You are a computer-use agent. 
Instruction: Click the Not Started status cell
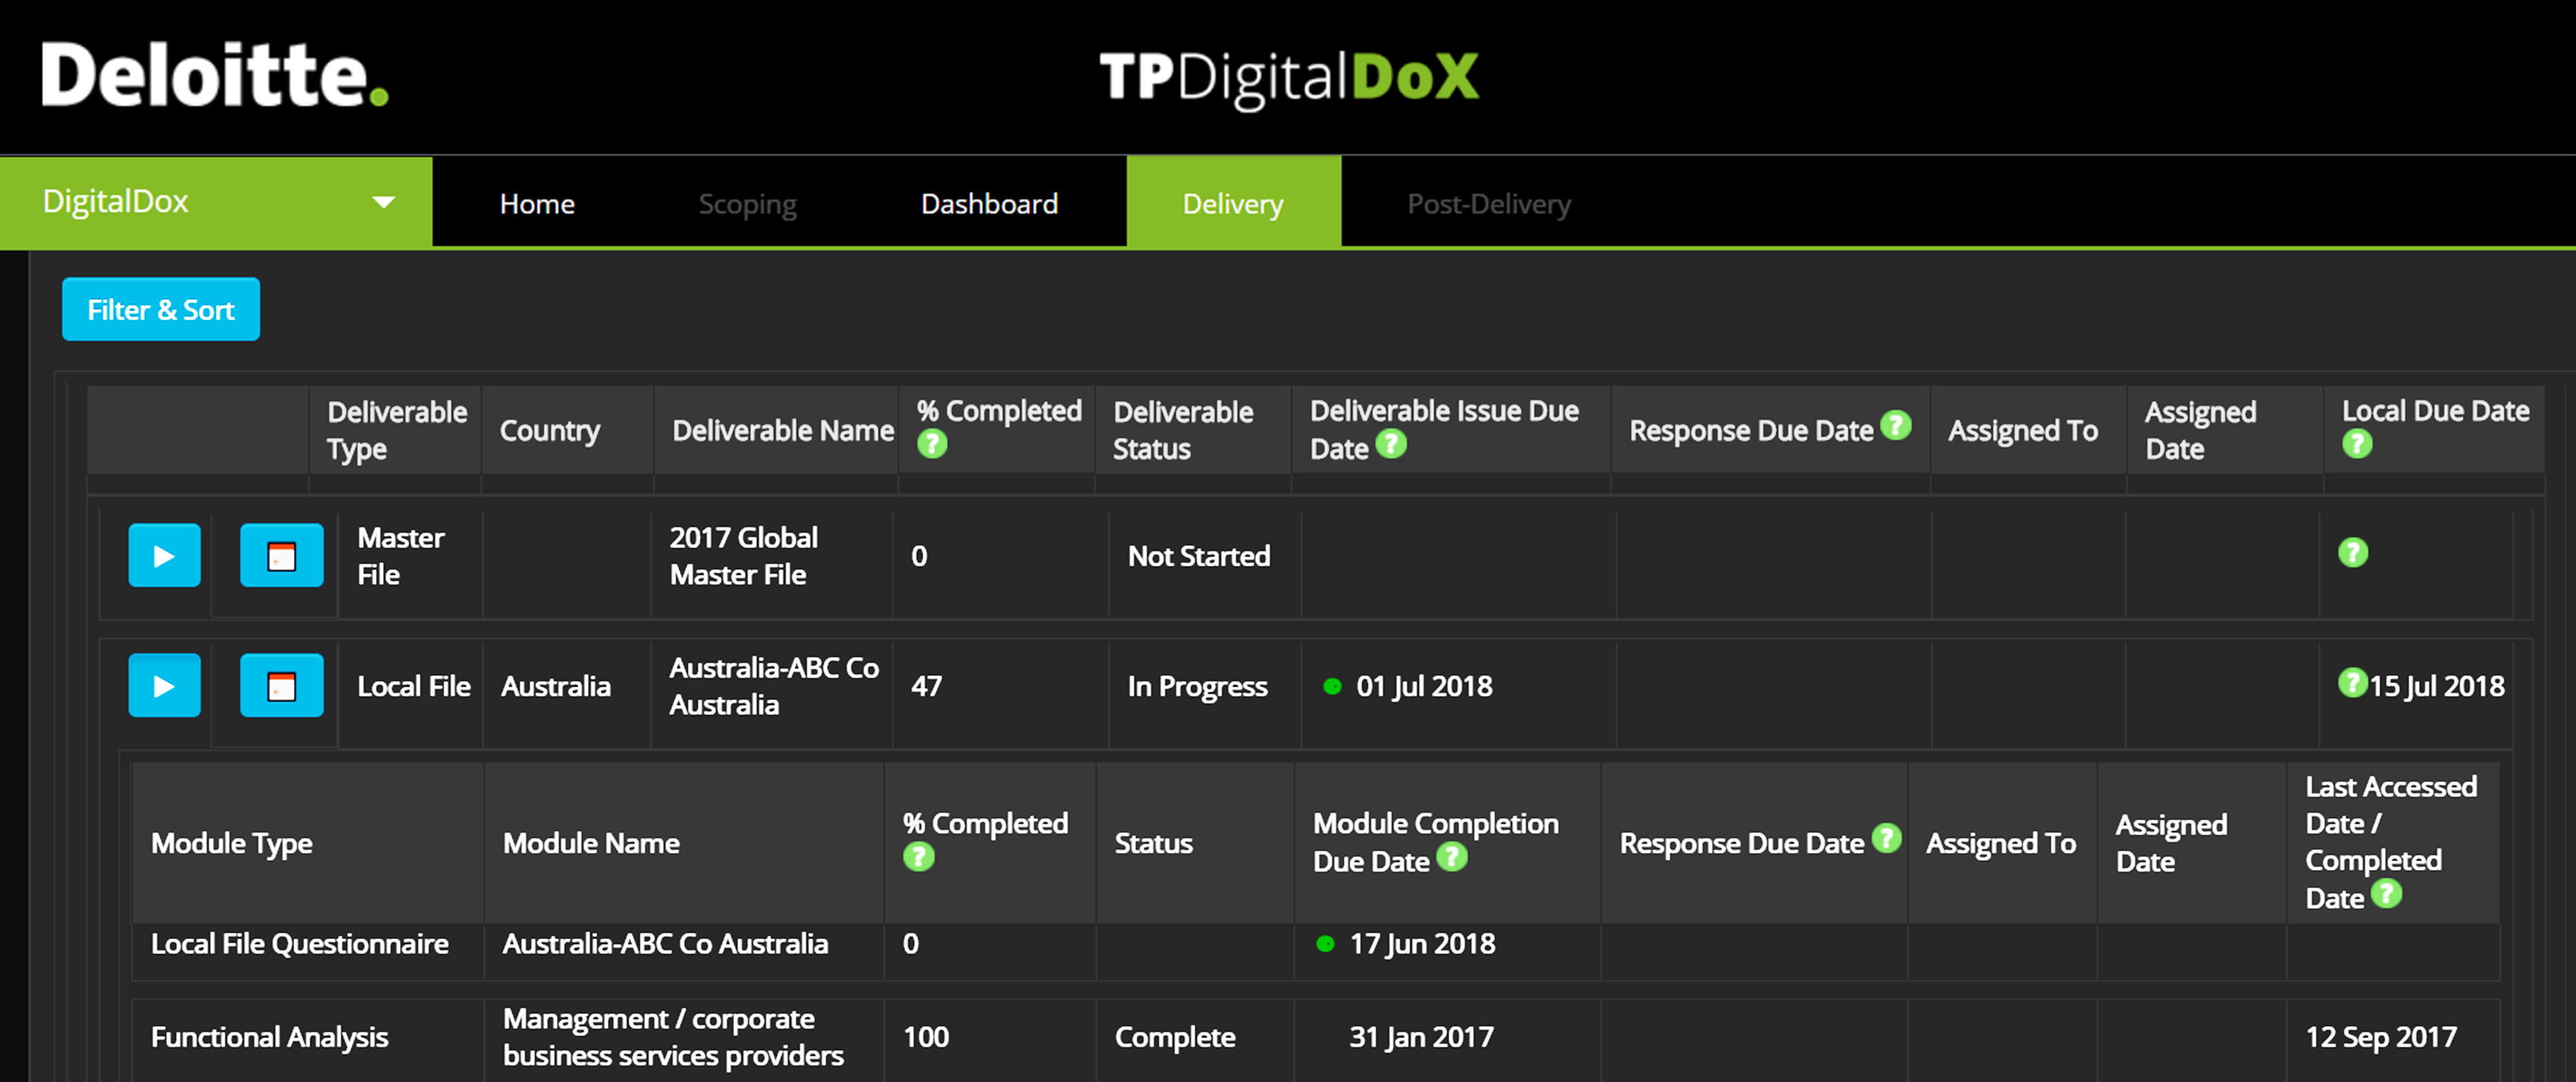pyautogui.click(x=1199, y=556)
